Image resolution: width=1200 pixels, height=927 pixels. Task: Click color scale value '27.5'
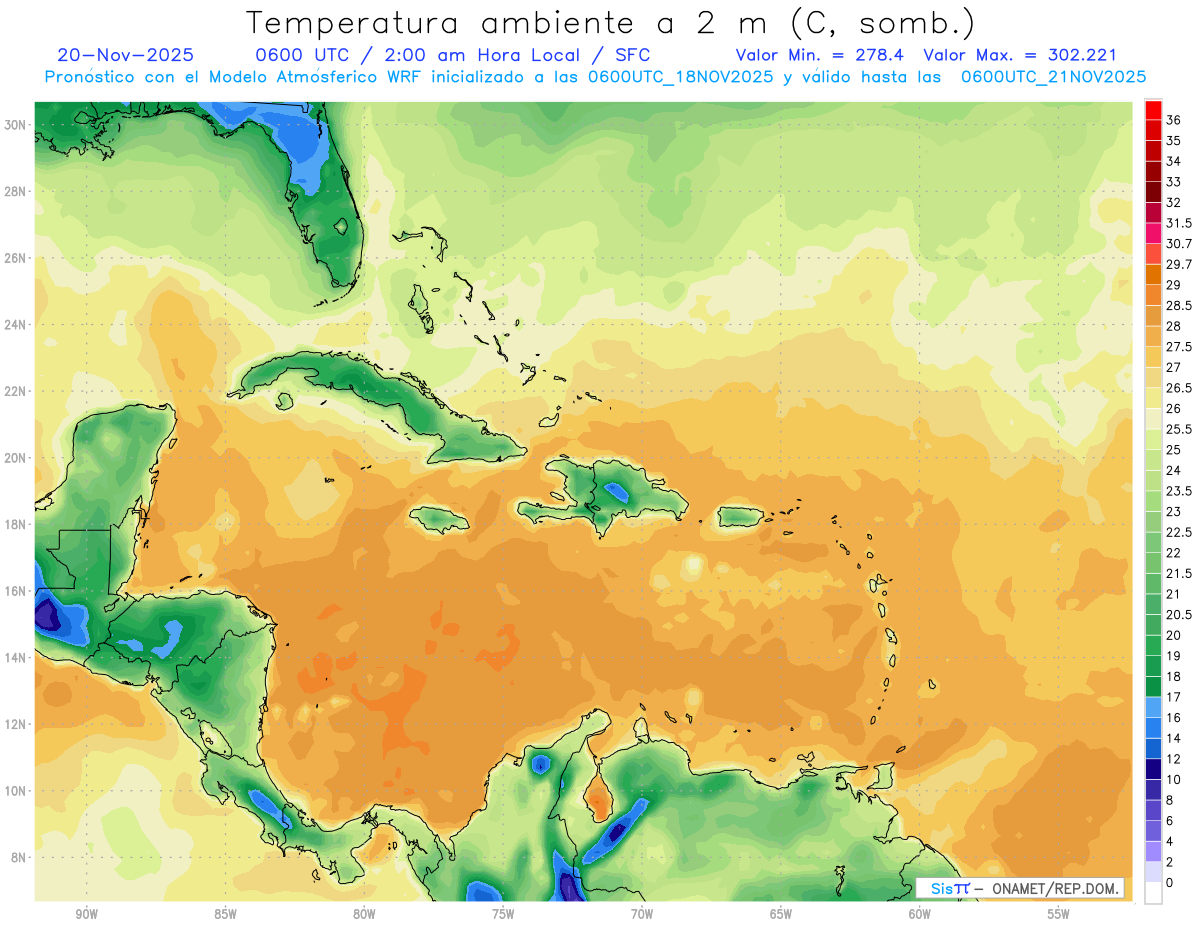1179,347
